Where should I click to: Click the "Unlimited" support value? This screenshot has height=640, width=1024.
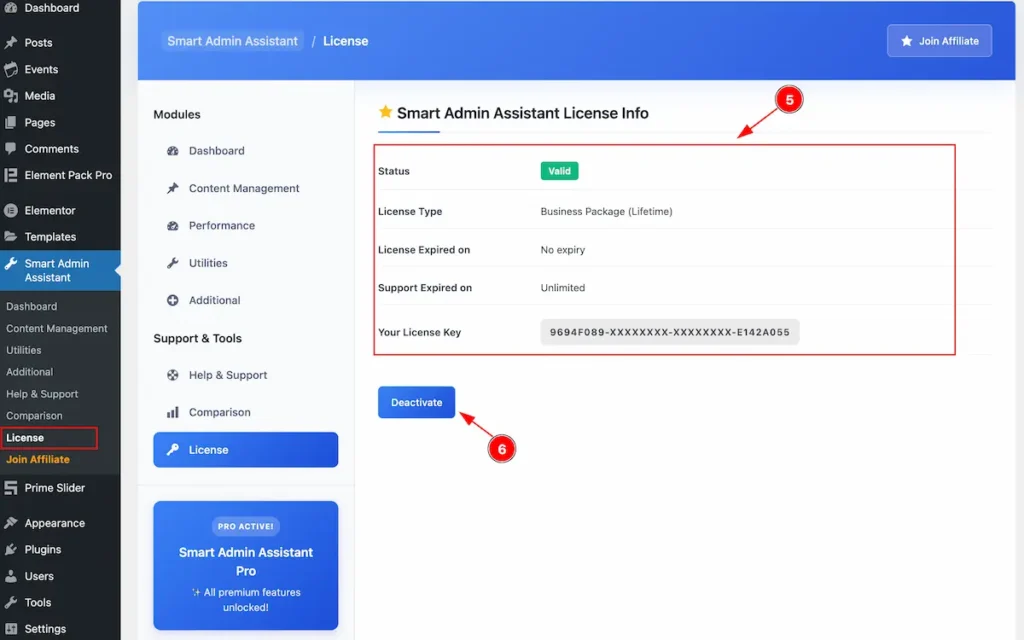pos(562,287)
